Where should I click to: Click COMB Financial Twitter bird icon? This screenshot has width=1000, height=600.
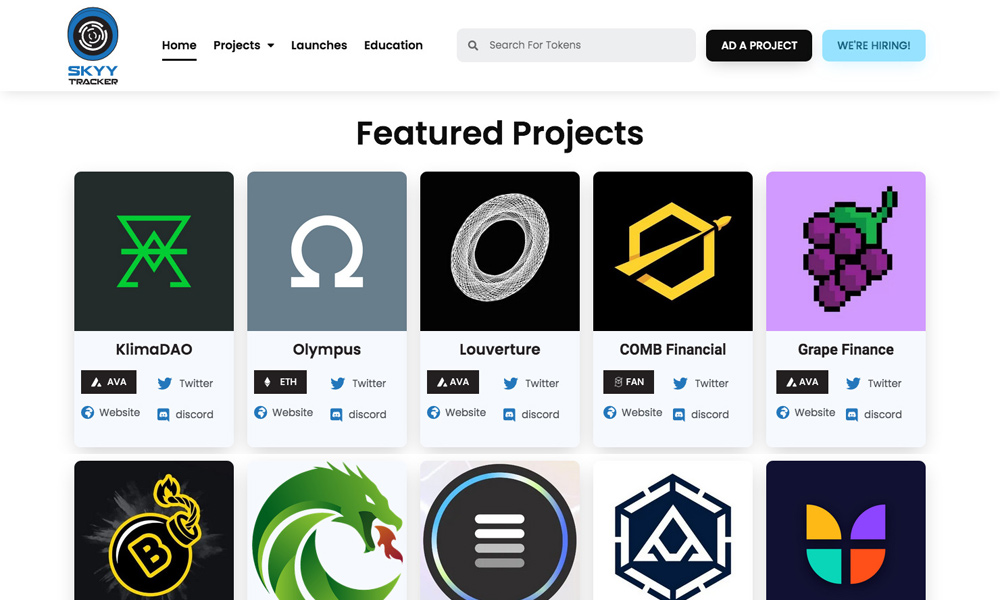pos(680,383)
